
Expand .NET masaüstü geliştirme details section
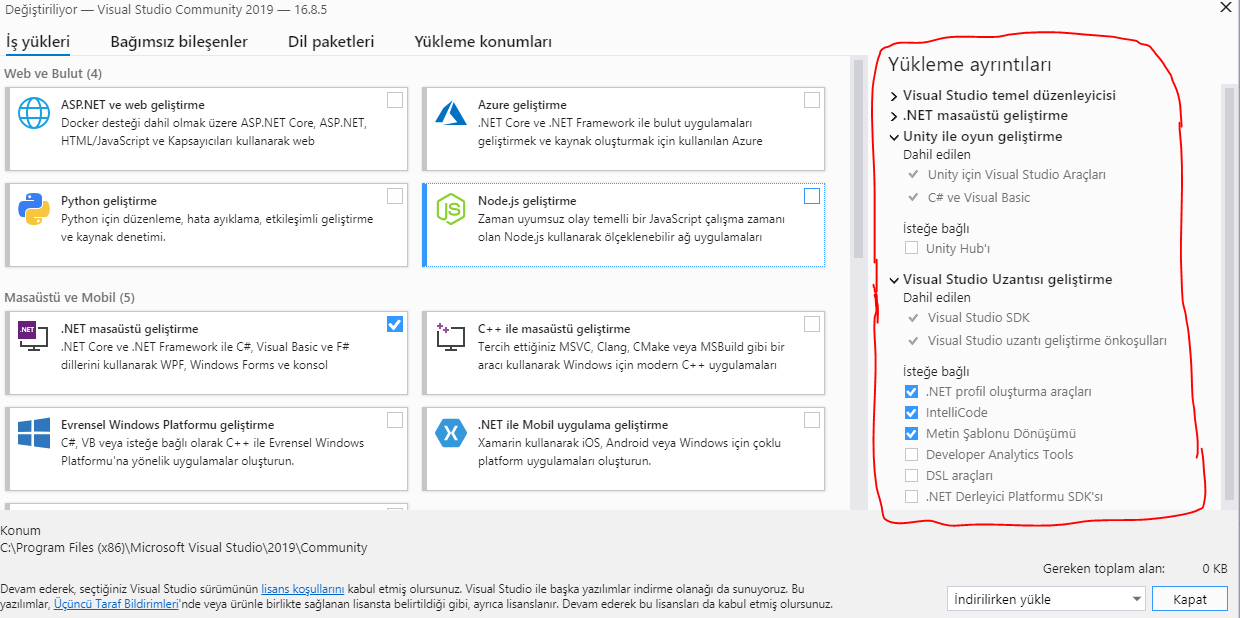click(894, 116)
